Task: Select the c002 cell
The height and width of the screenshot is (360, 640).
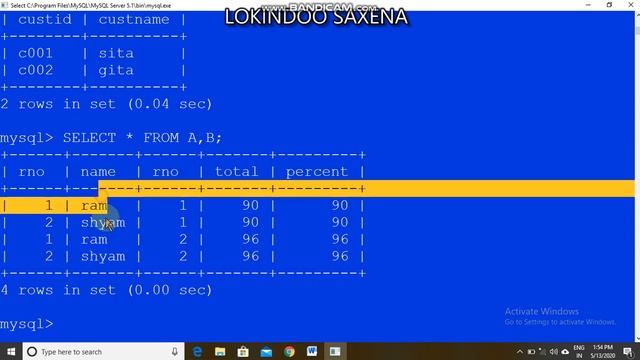Action: (36, 70)
